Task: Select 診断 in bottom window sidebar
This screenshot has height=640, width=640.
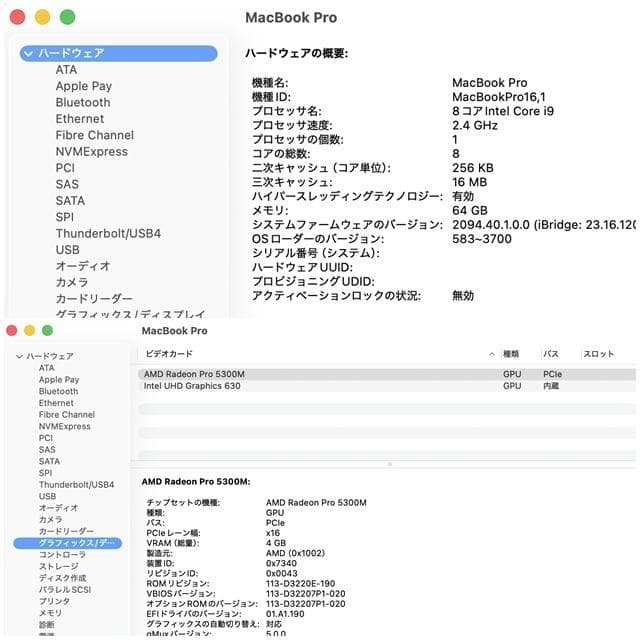Action: [x=47, y=625]
